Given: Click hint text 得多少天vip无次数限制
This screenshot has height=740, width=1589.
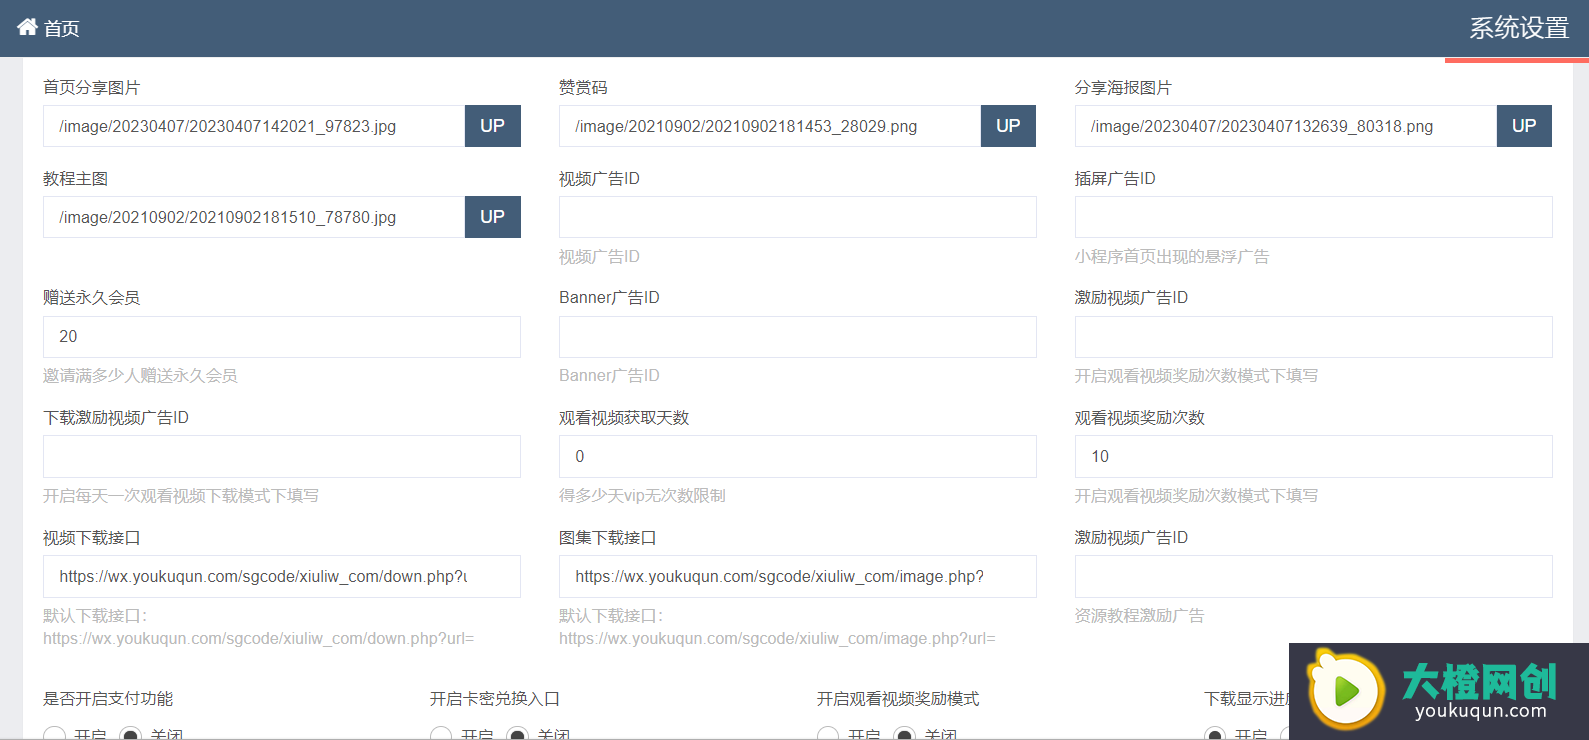Looking at the screenshot, I should (x=642, y=496).
